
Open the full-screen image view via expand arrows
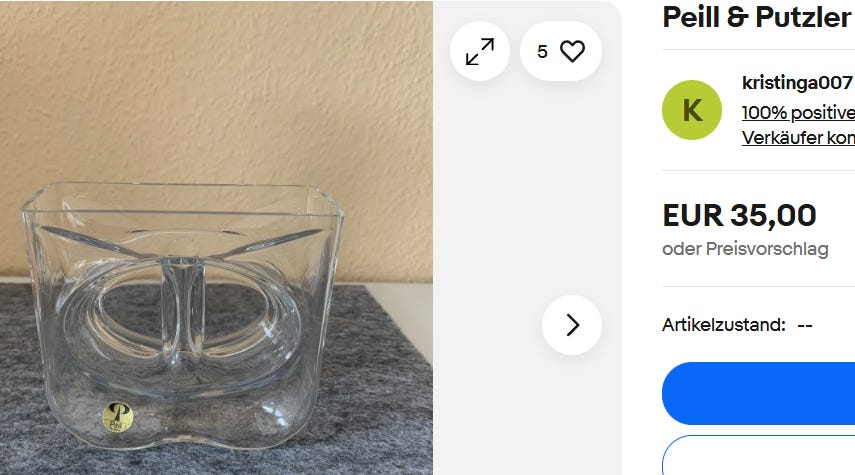click(480, 51)
